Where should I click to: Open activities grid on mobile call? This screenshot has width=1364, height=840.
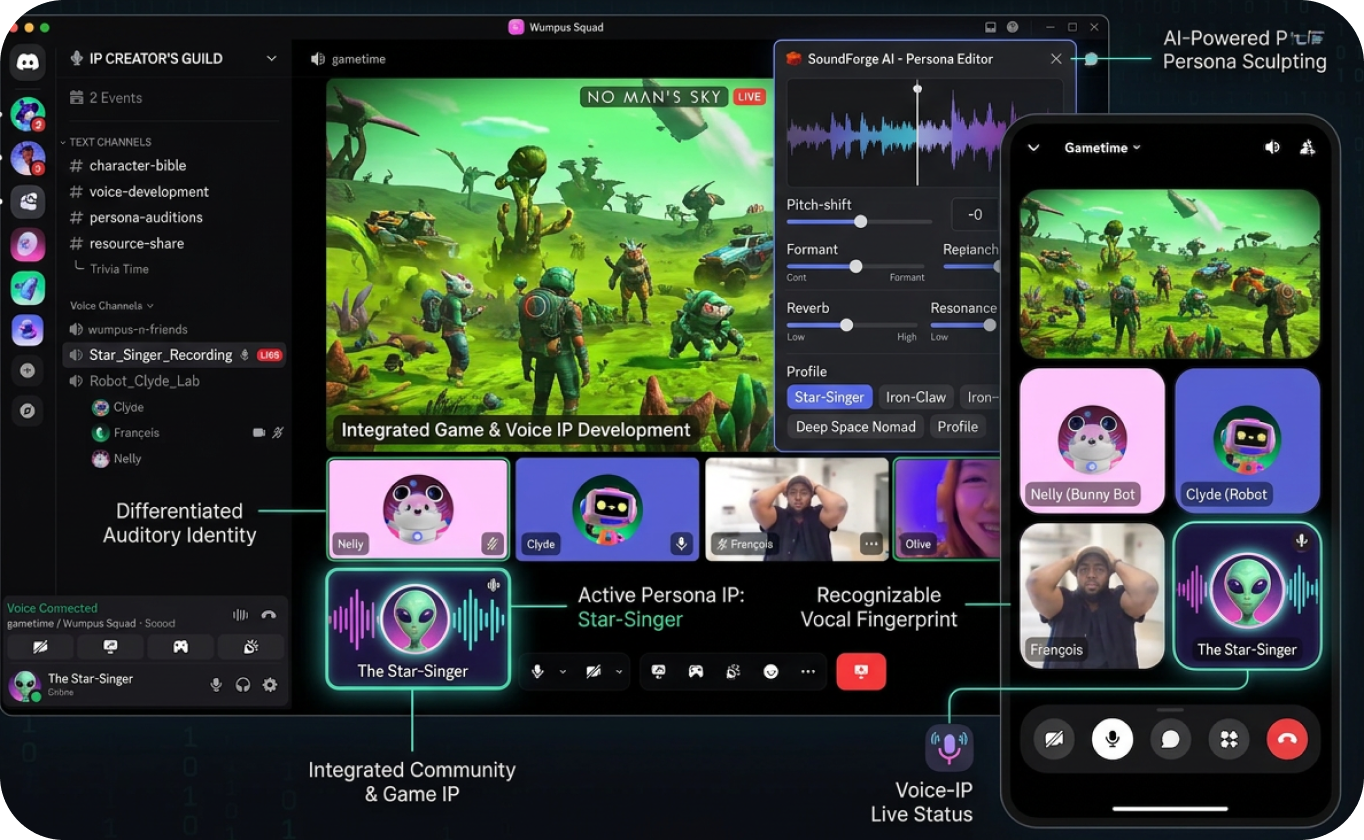tap(1229, 739)
